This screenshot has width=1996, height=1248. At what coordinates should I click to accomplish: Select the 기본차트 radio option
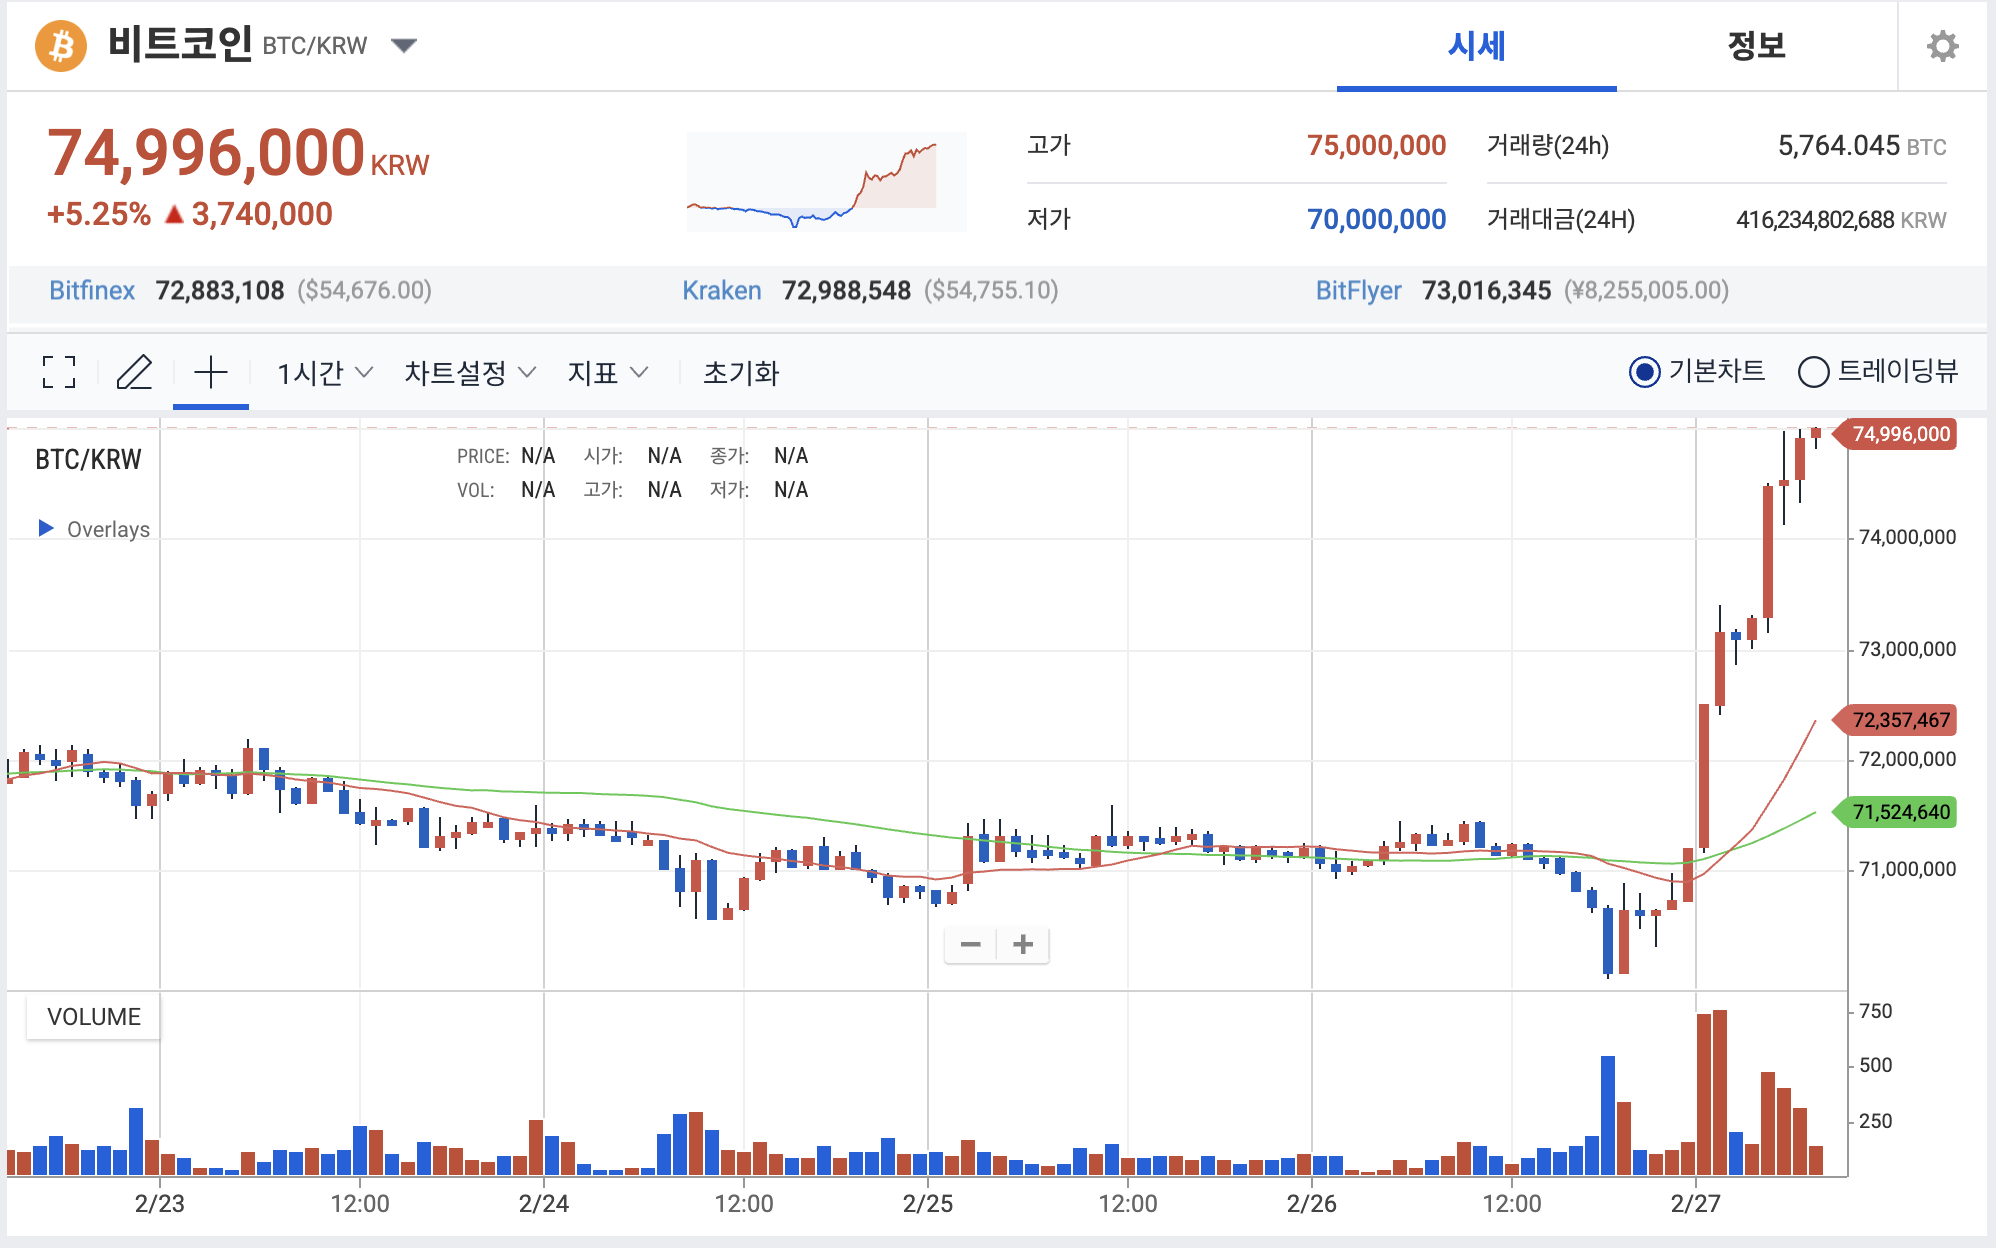pos(1645,372)
